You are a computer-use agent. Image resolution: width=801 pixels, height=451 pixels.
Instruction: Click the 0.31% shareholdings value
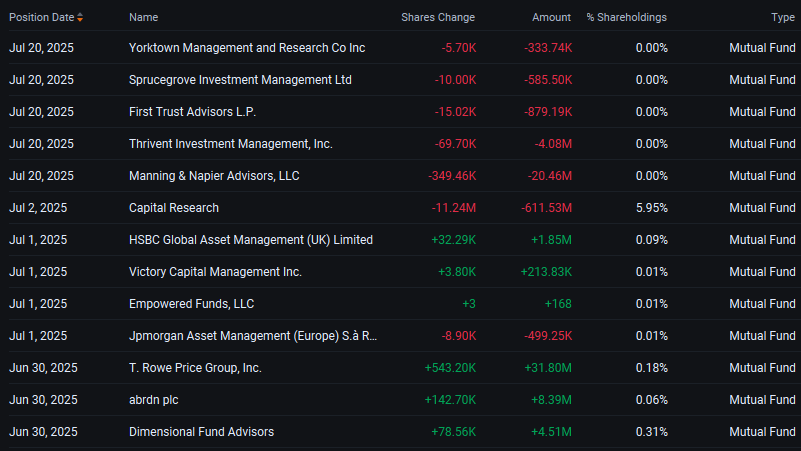point(652,432)
